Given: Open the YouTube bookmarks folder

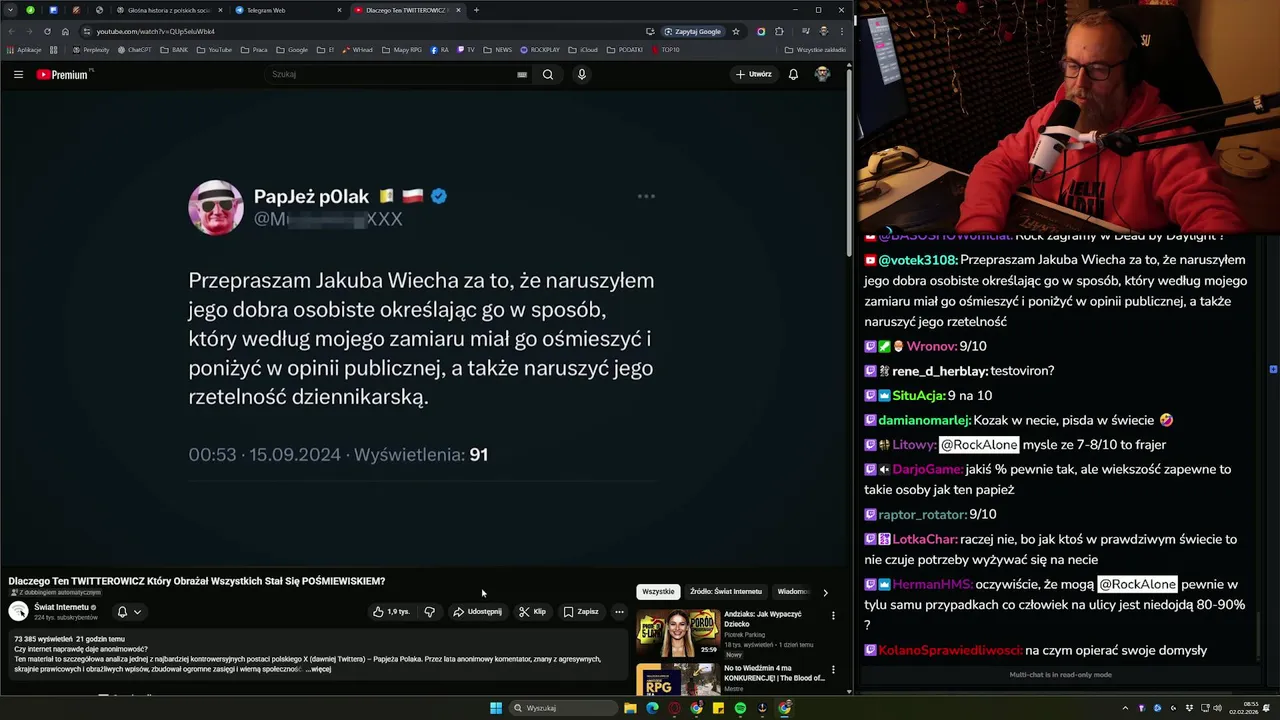Looking at the screenshot, I should [214, 49].
